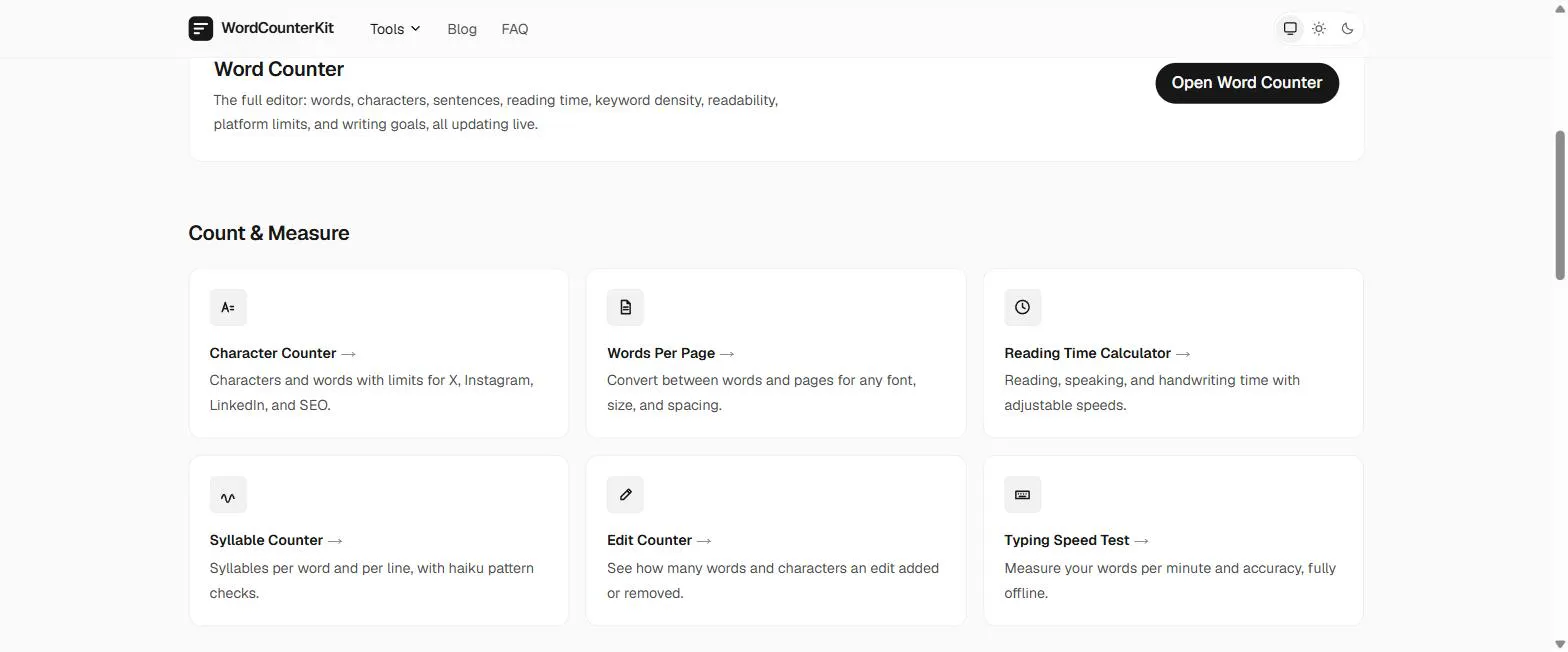The width and height of the screenshot is (1568, 652).
Task: Click the arrow after Syllable Counter
Action: 335,541
